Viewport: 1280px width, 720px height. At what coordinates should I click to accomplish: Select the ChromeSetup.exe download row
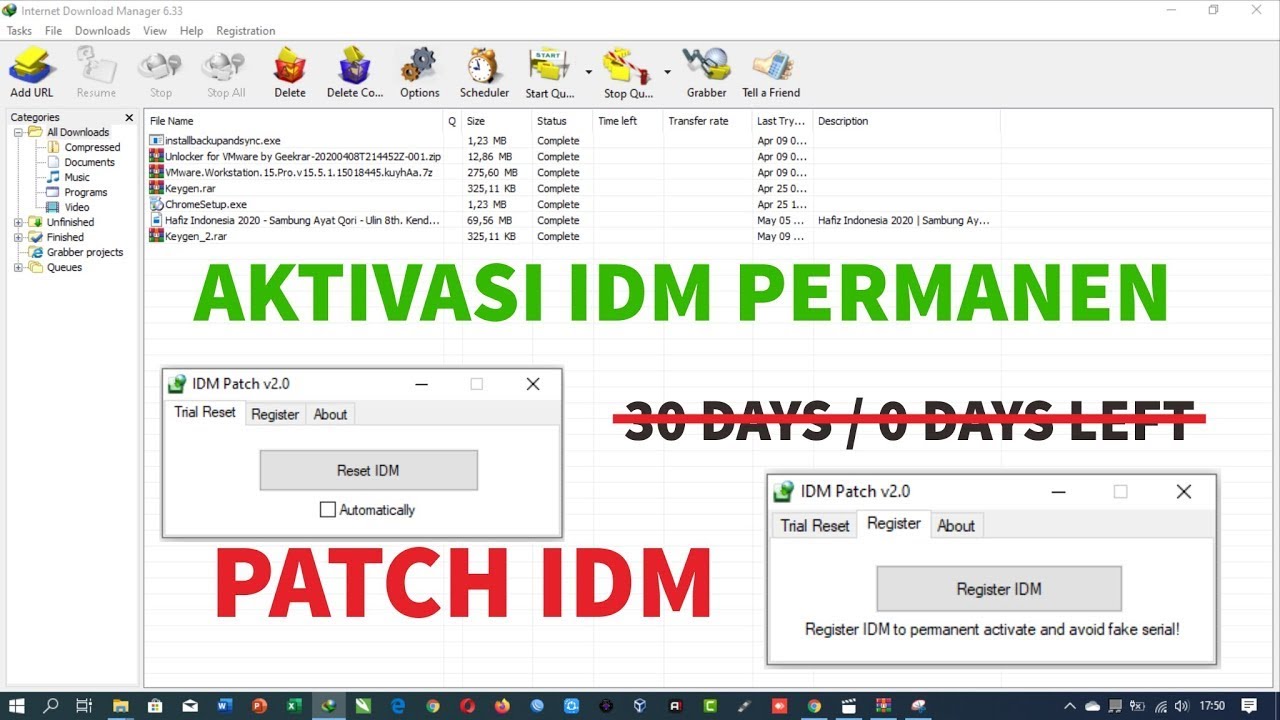572,204
